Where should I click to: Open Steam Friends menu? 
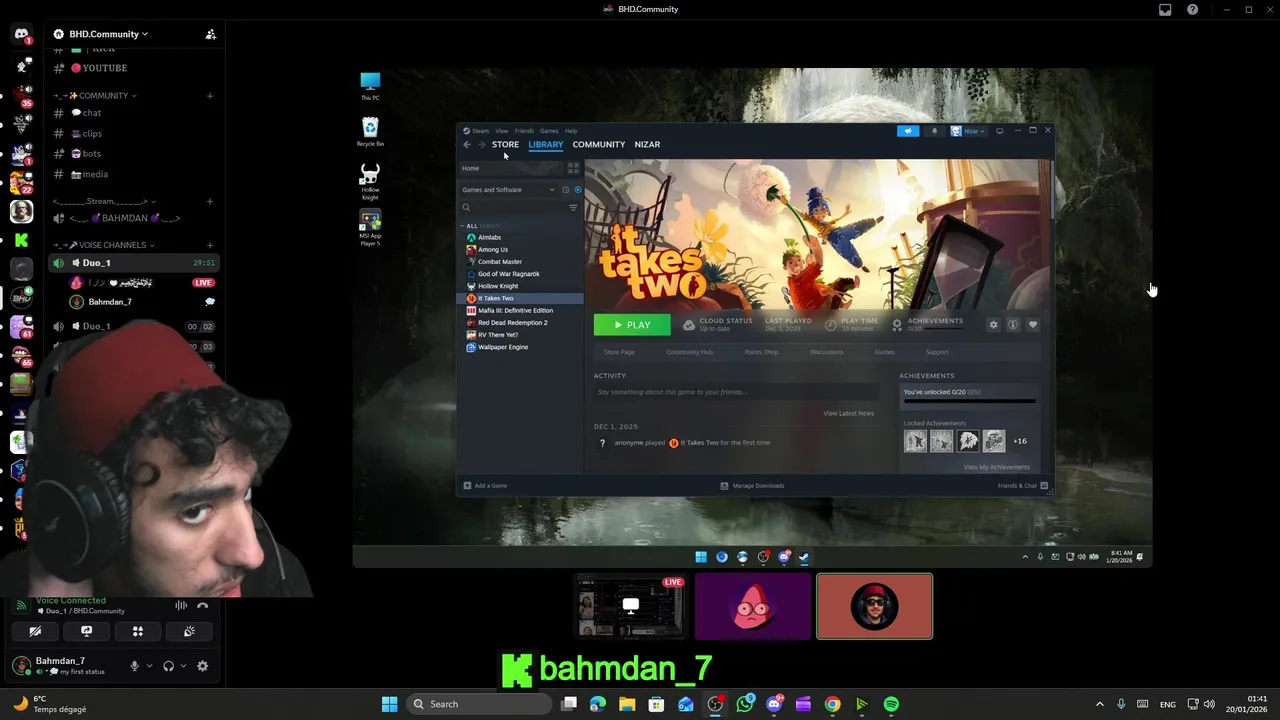pyautogui.click(x=524, y=131)
